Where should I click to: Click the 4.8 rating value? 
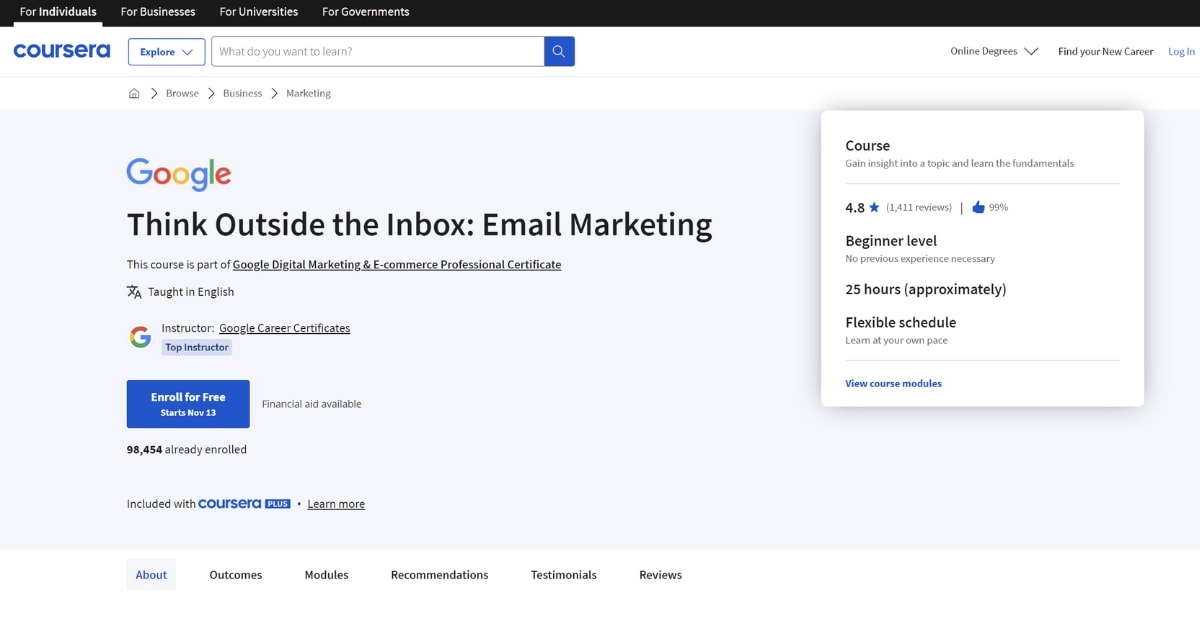[x=855, y=208]
